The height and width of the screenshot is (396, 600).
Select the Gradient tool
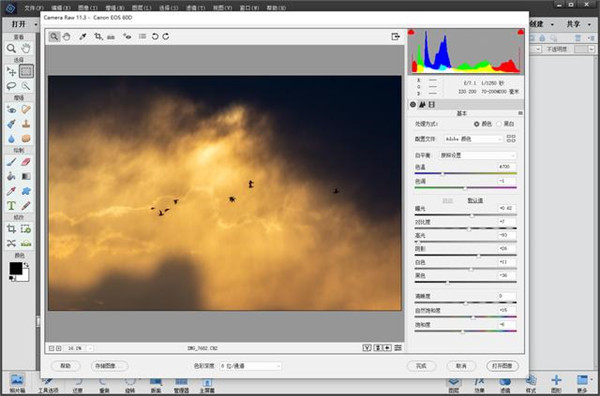26,176
